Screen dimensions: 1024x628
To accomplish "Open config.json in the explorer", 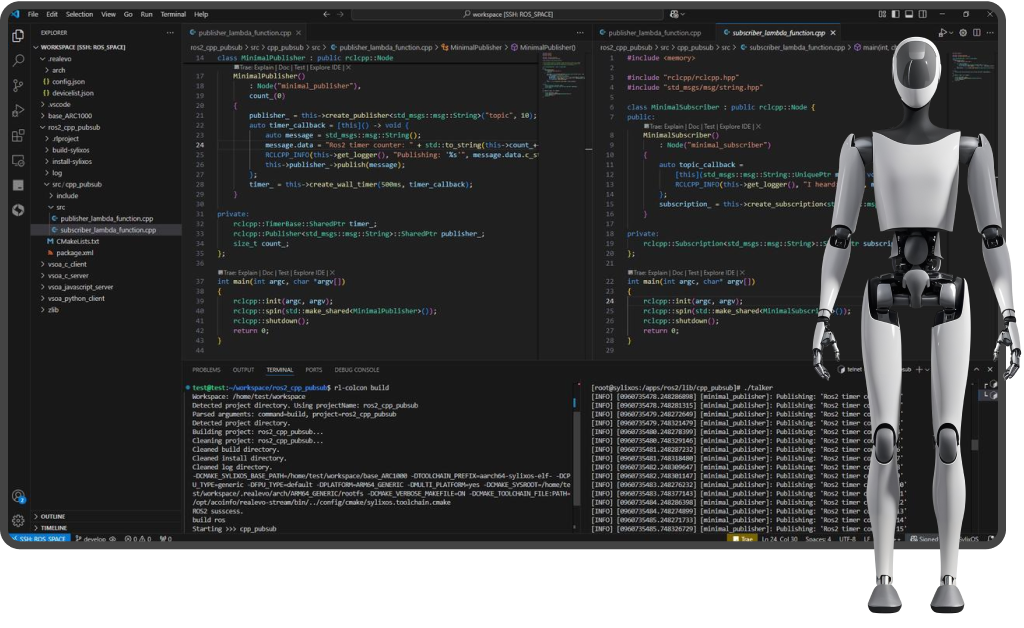I will [x=68, y=82].
